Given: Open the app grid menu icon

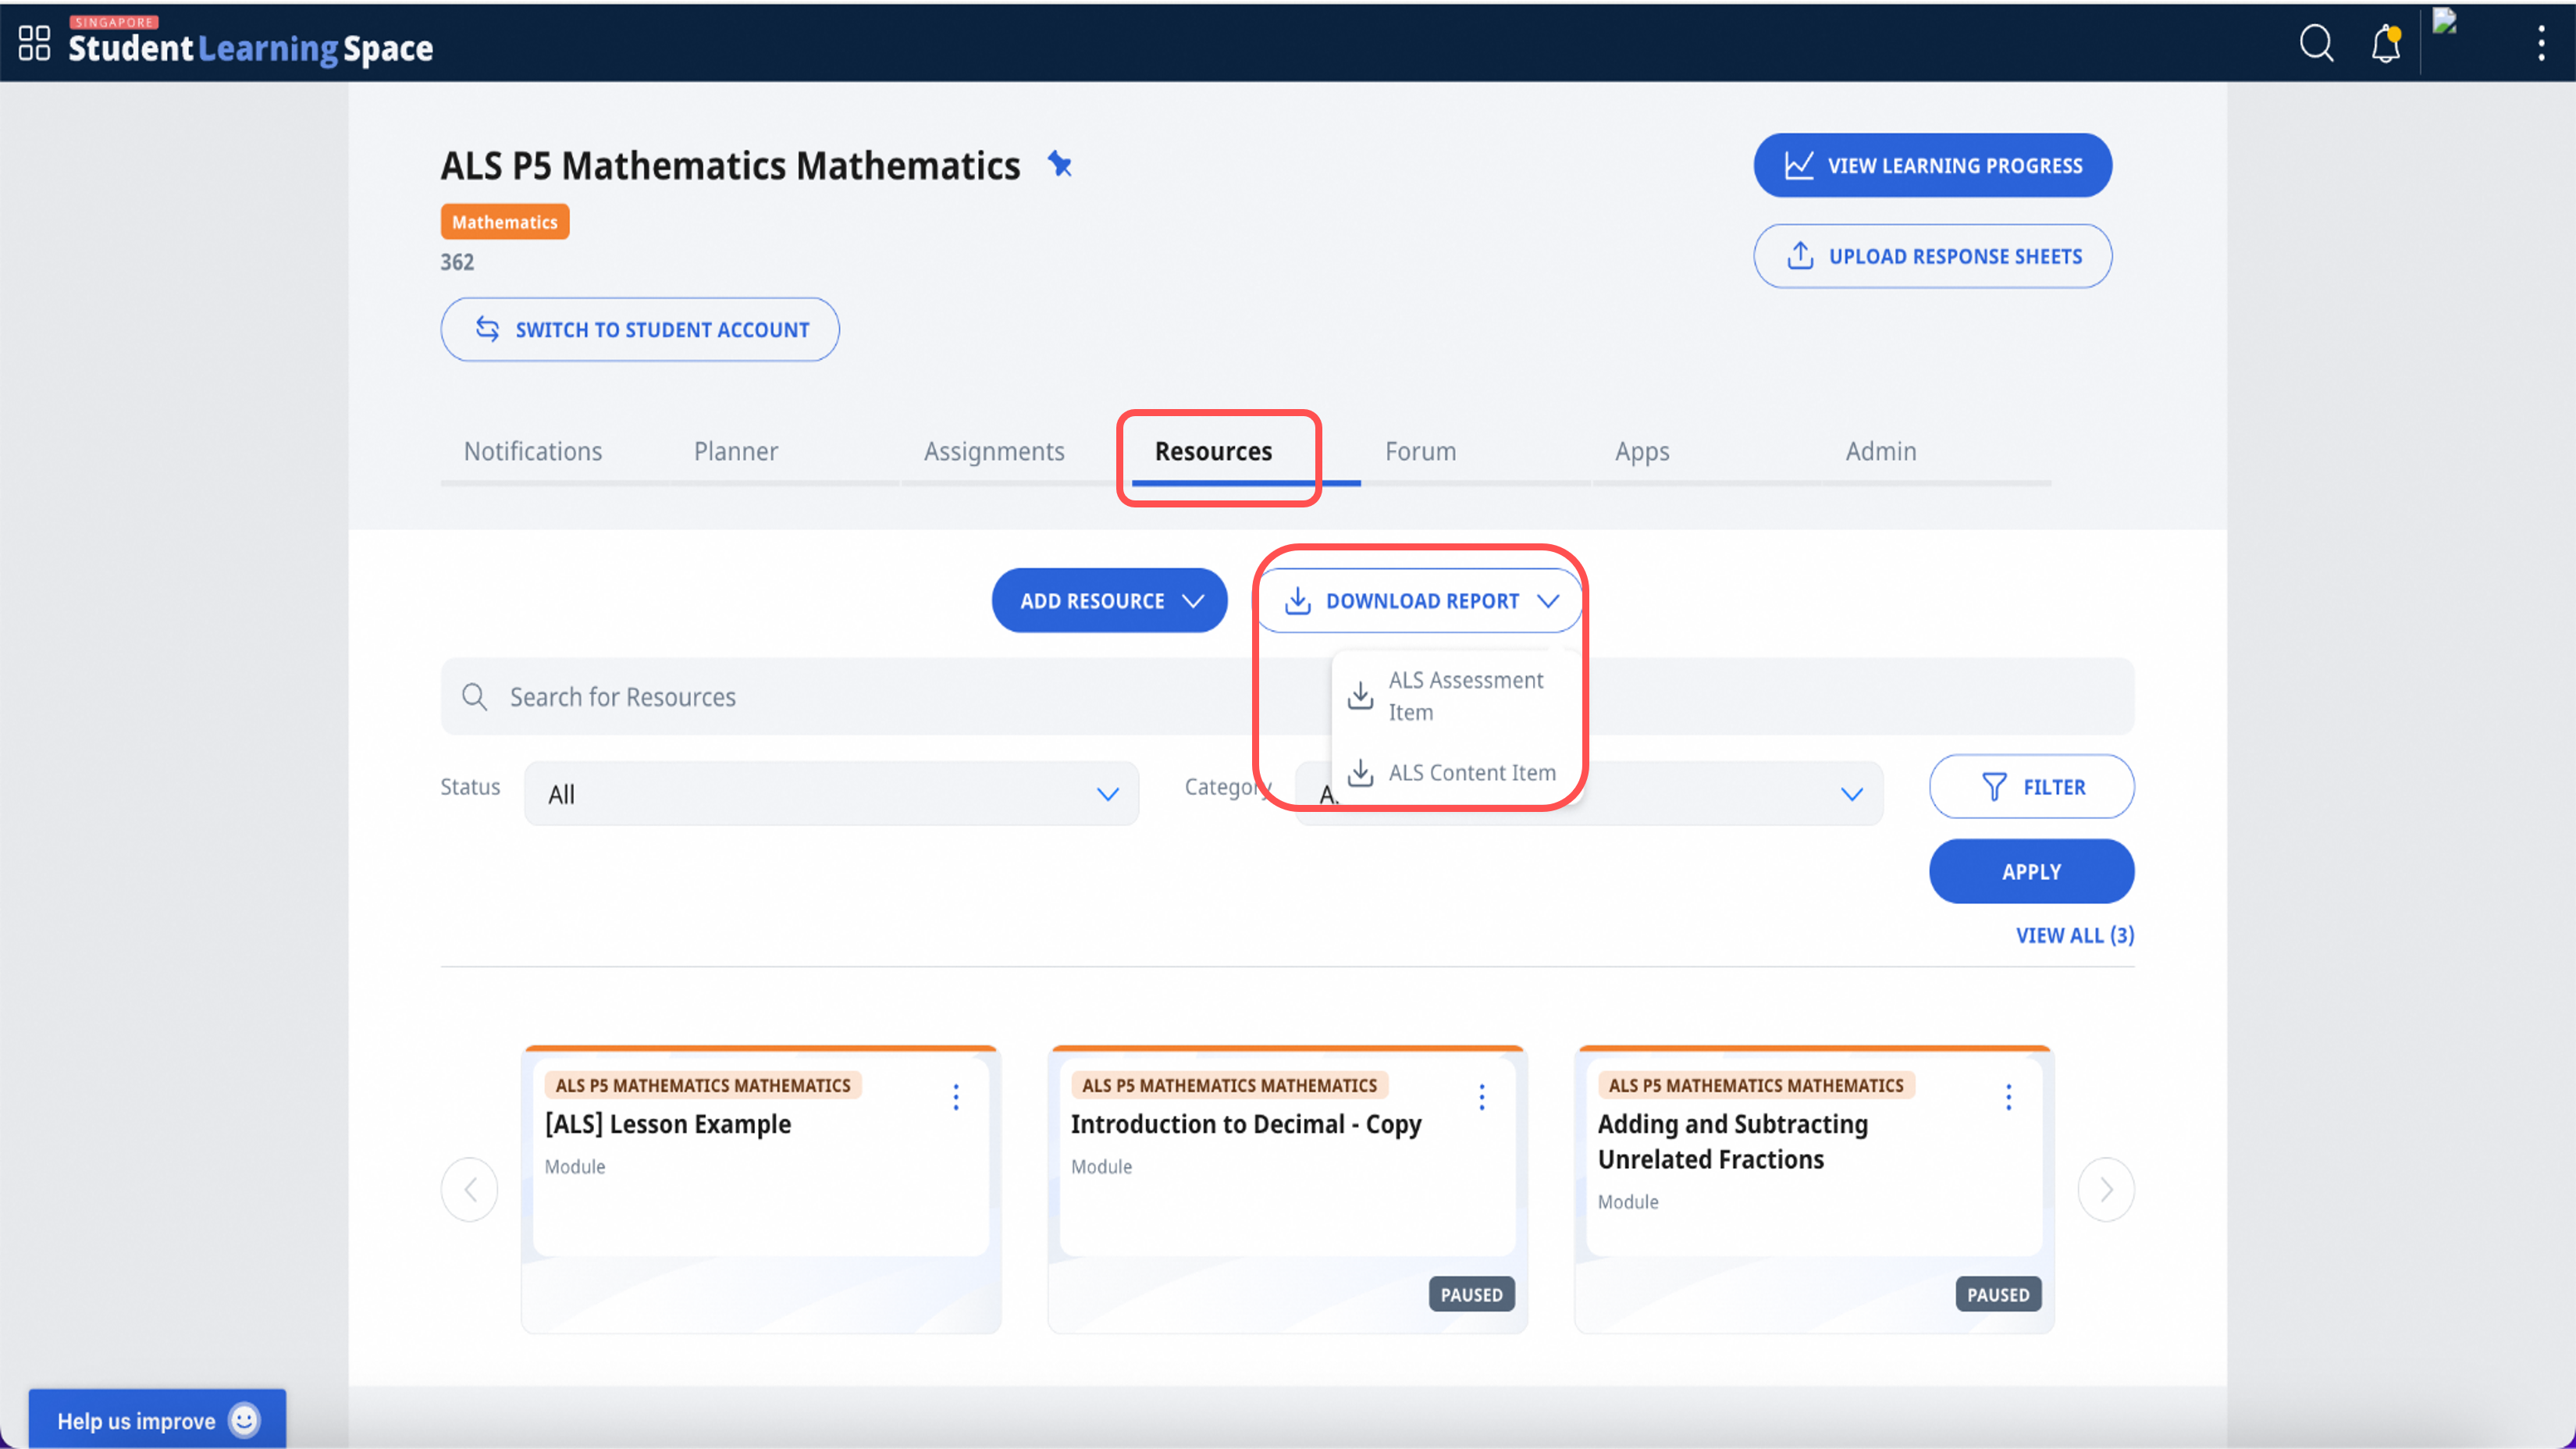Looking at the screenshot, I should 34,43.
